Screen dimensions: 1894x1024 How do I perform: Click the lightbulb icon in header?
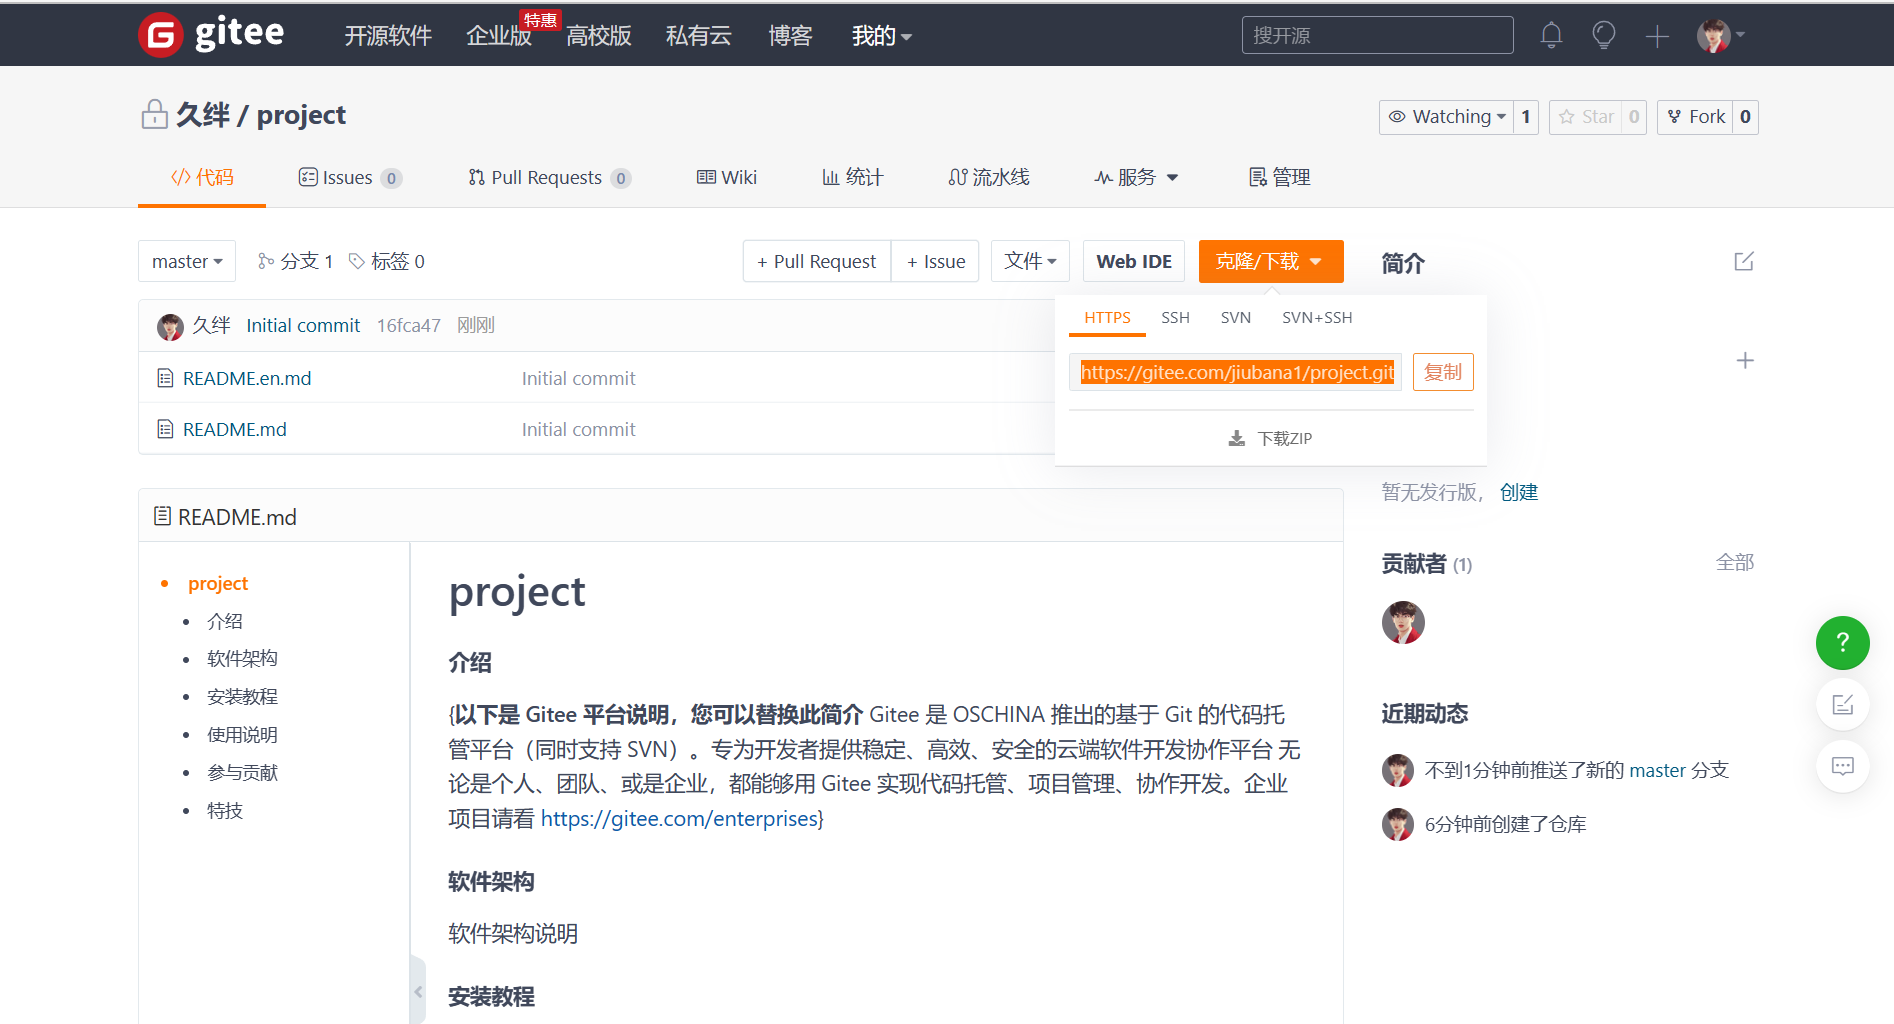(x=1603, y=36)
